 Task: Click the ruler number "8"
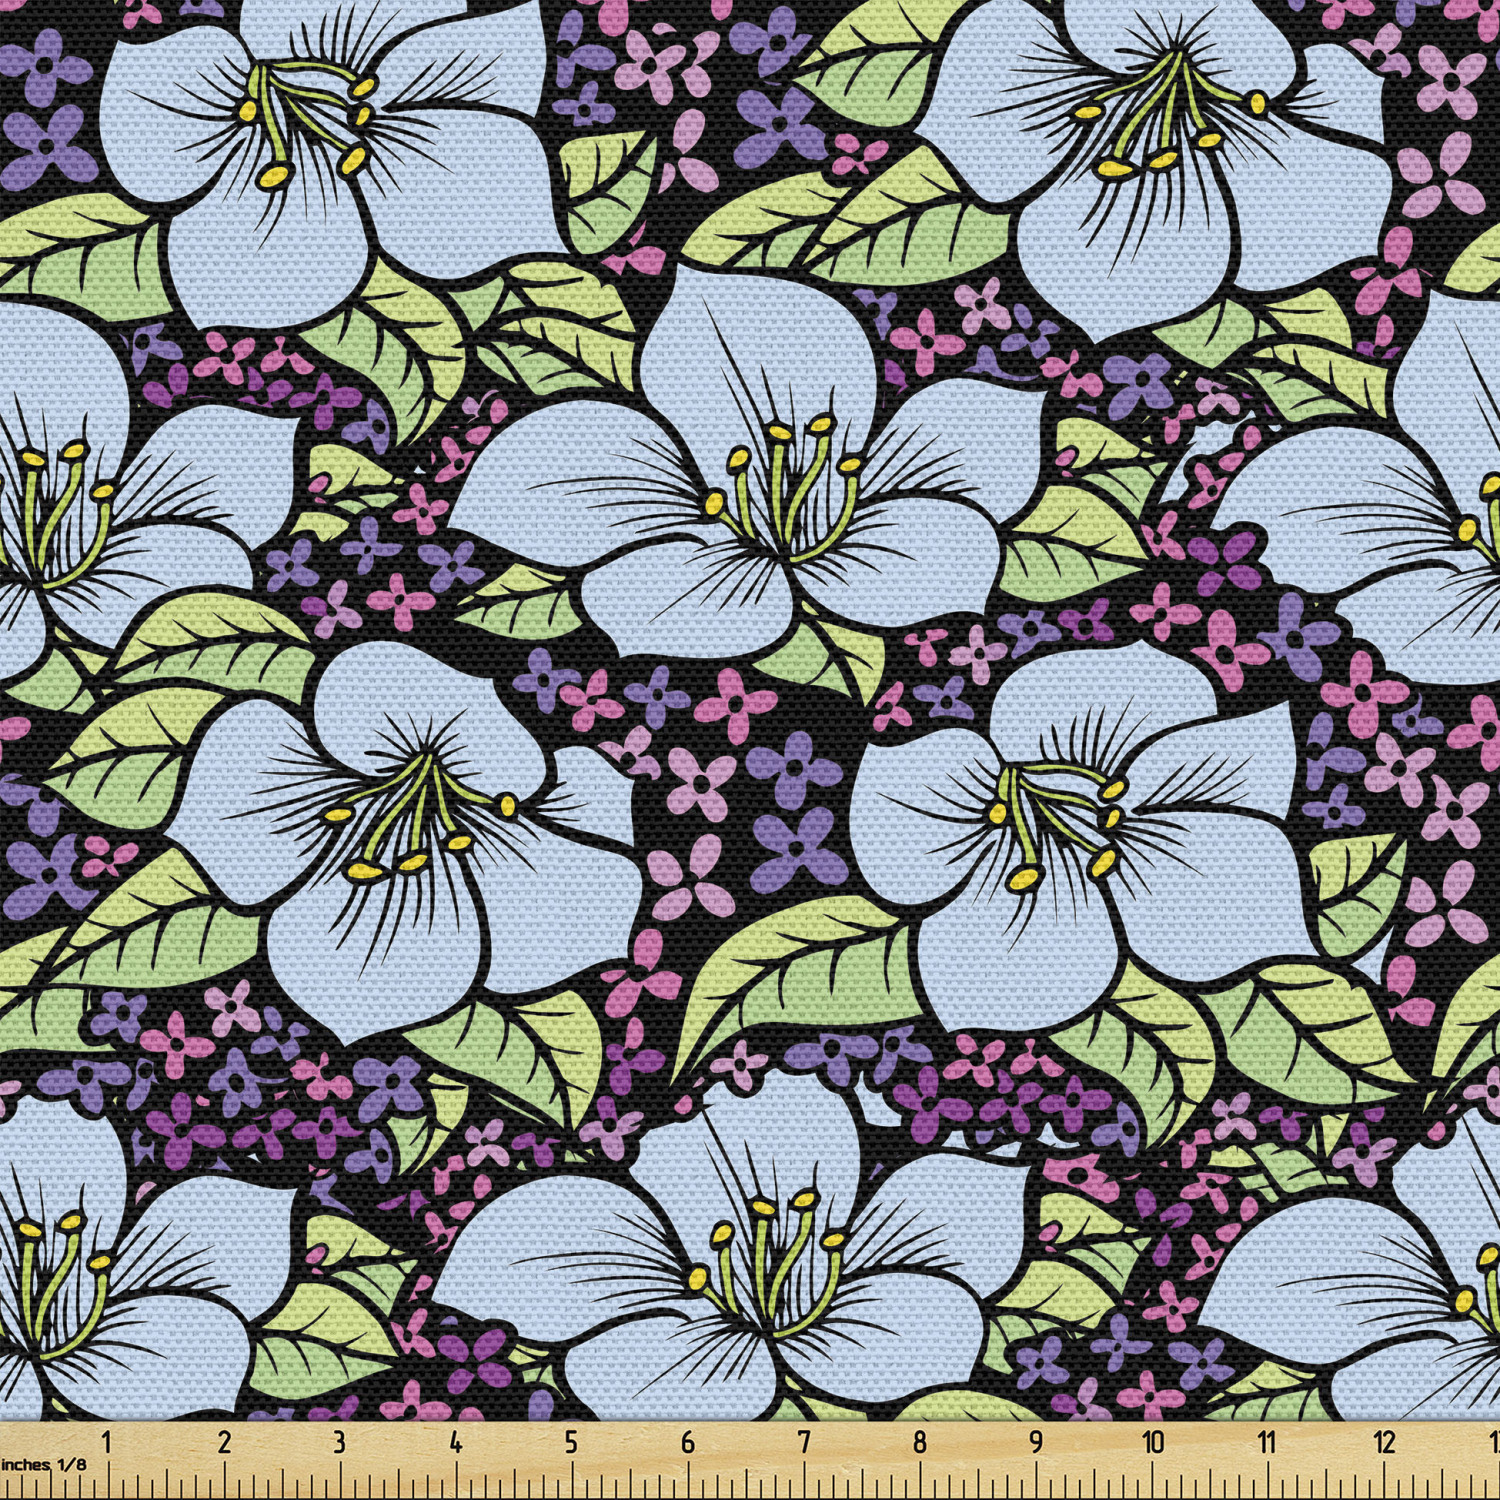tap(920, 1442)
